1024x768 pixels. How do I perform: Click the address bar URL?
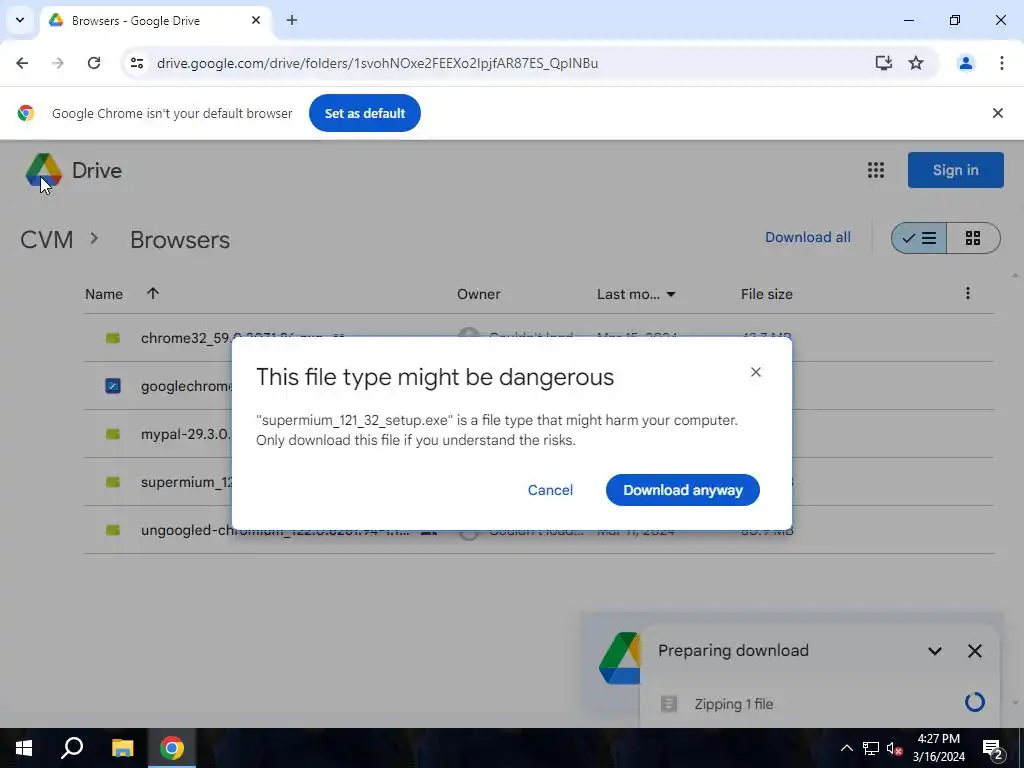tap(377, 63)
